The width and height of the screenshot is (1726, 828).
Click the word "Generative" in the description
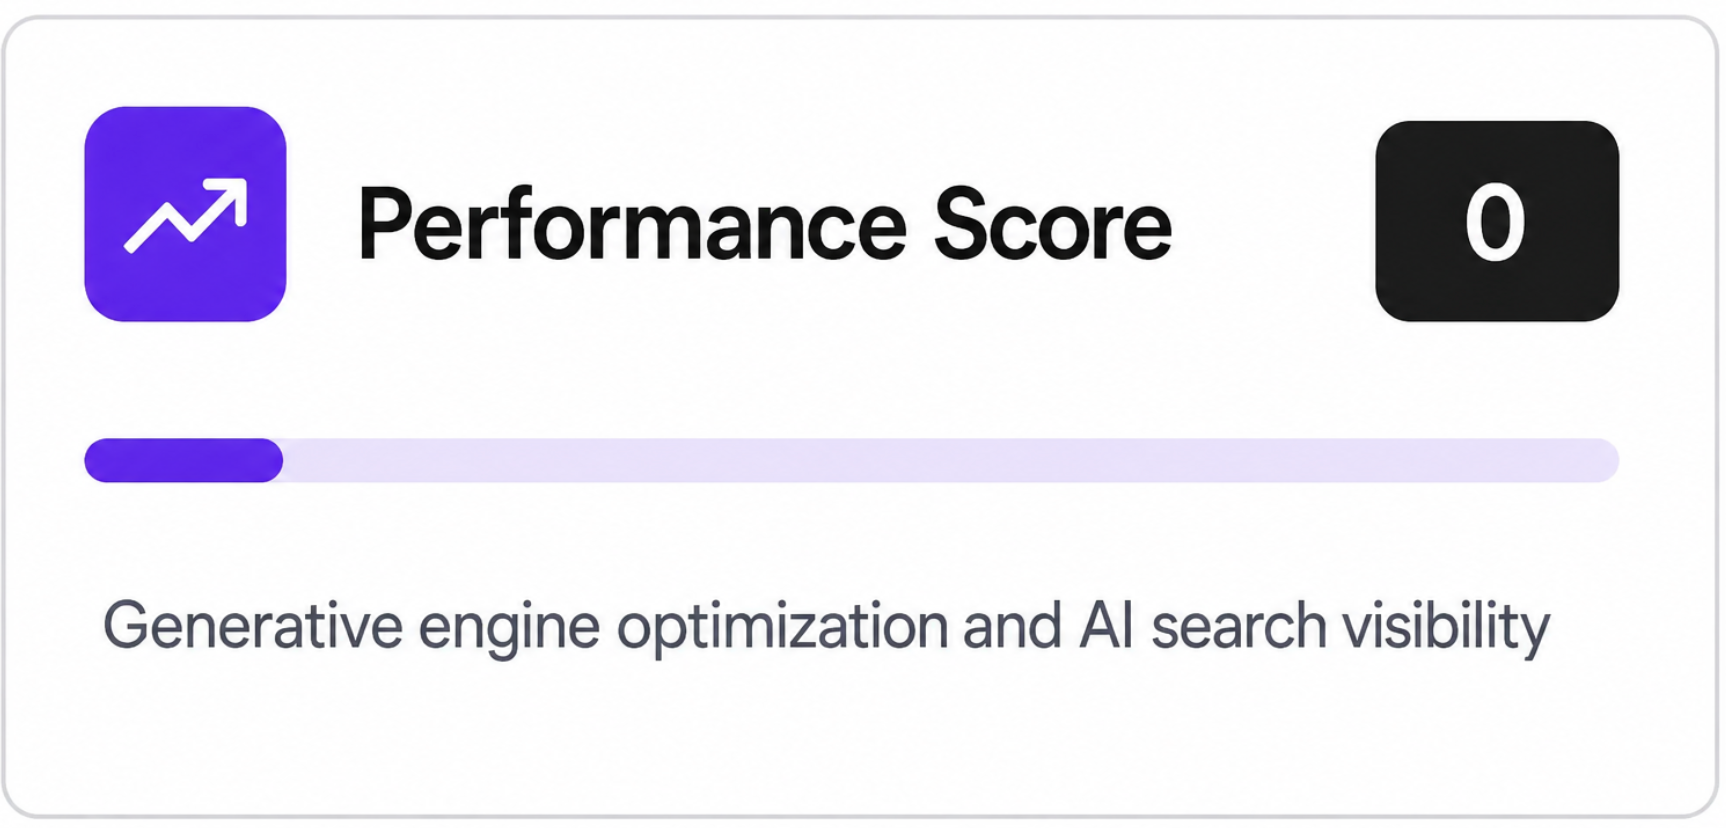pyautogui.click(x=252, y=626)
